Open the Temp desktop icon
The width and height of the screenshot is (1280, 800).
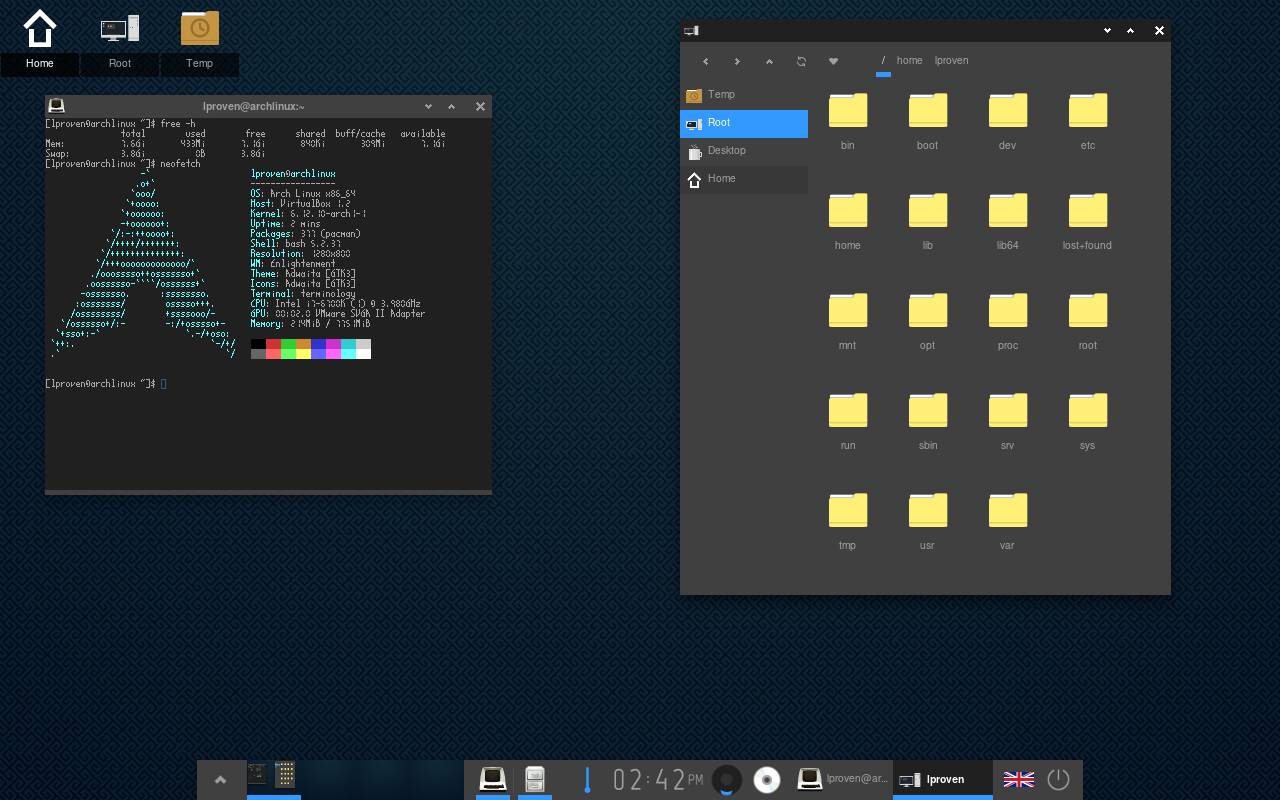[200, 40]
